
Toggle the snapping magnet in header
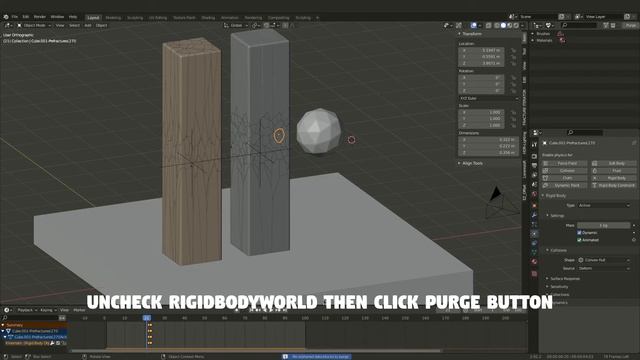coord(267,25)
